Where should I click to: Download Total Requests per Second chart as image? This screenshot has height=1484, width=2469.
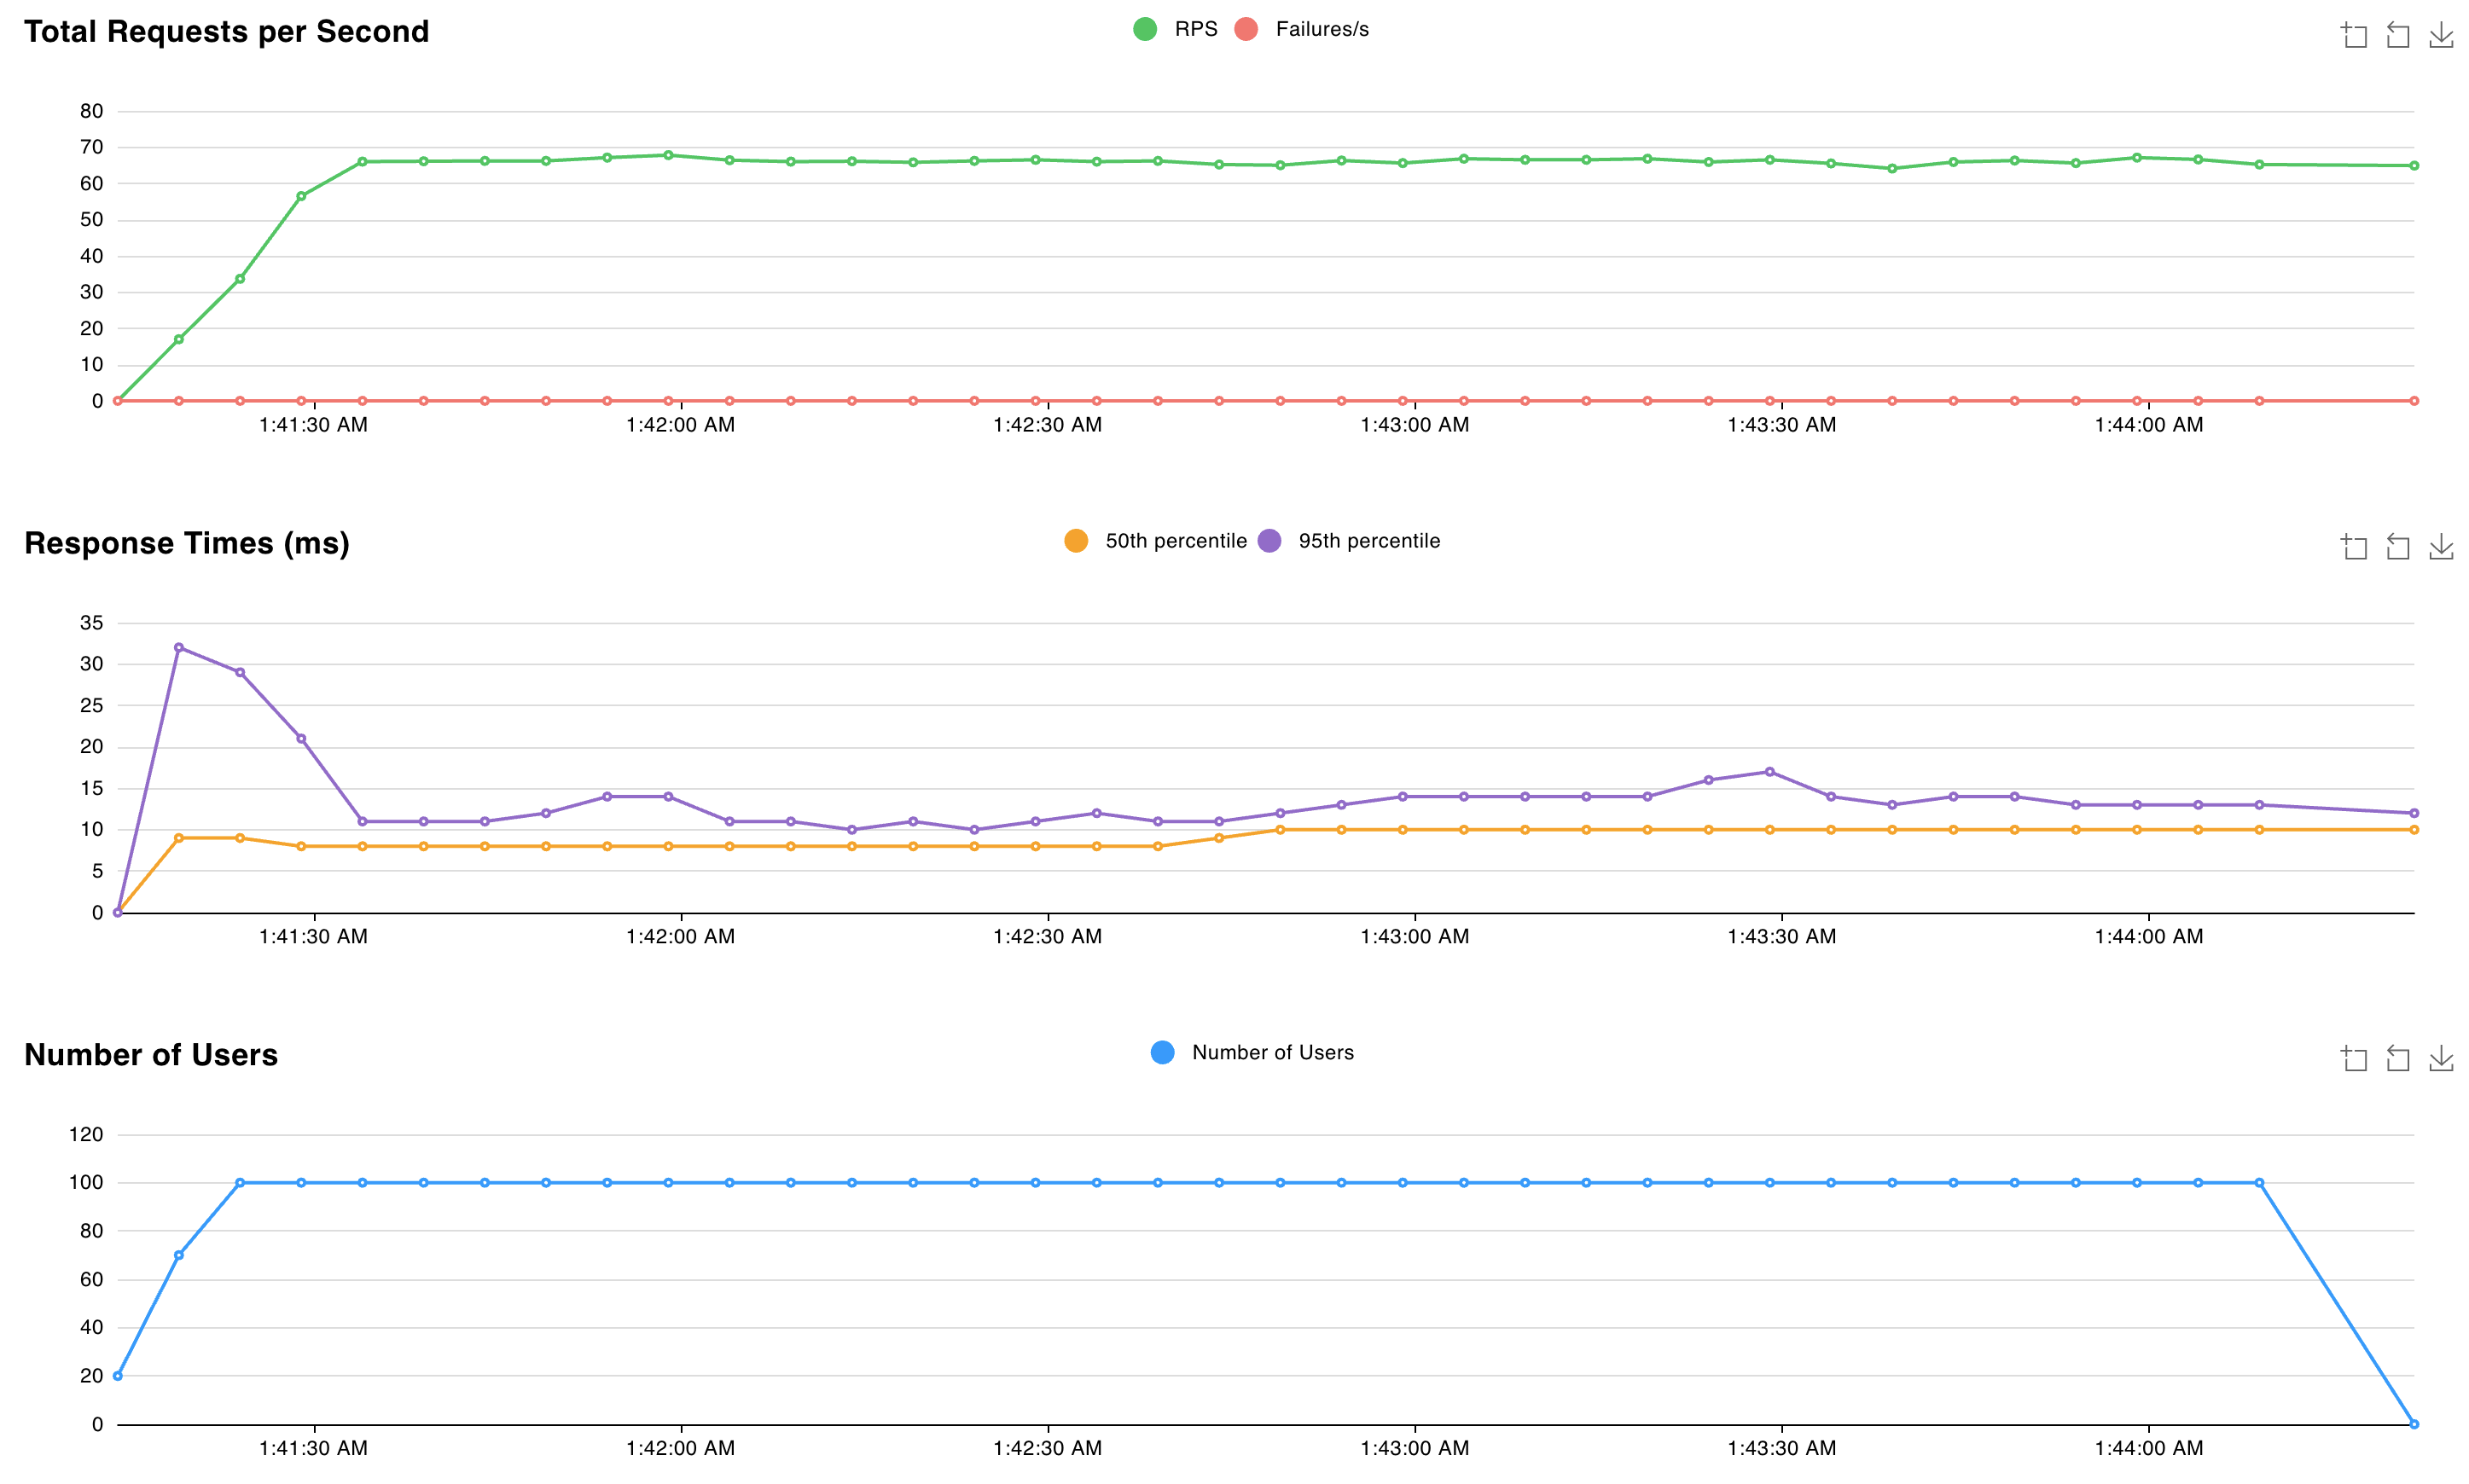(x=2440, y=35)
